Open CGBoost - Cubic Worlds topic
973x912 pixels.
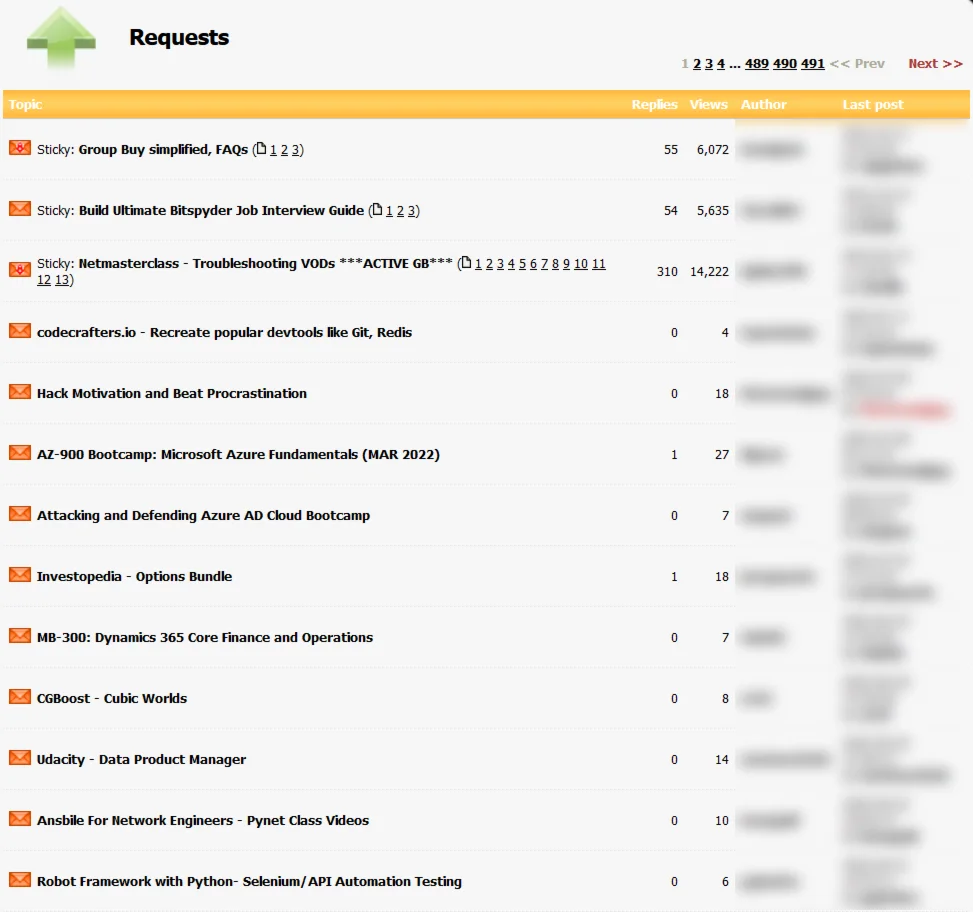tap(112, 699)
